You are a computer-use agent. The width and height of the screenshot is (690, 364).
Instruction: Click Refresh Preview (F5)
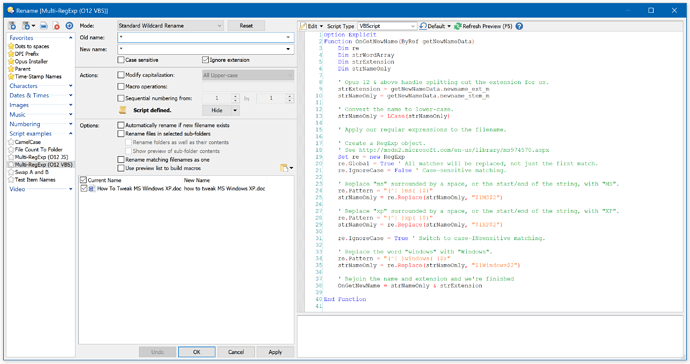pos(483,26)
